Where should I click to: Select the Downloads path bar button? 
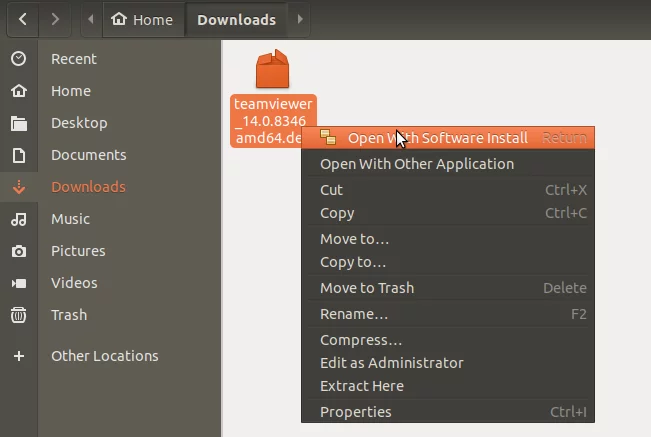[x=237, y=20]
